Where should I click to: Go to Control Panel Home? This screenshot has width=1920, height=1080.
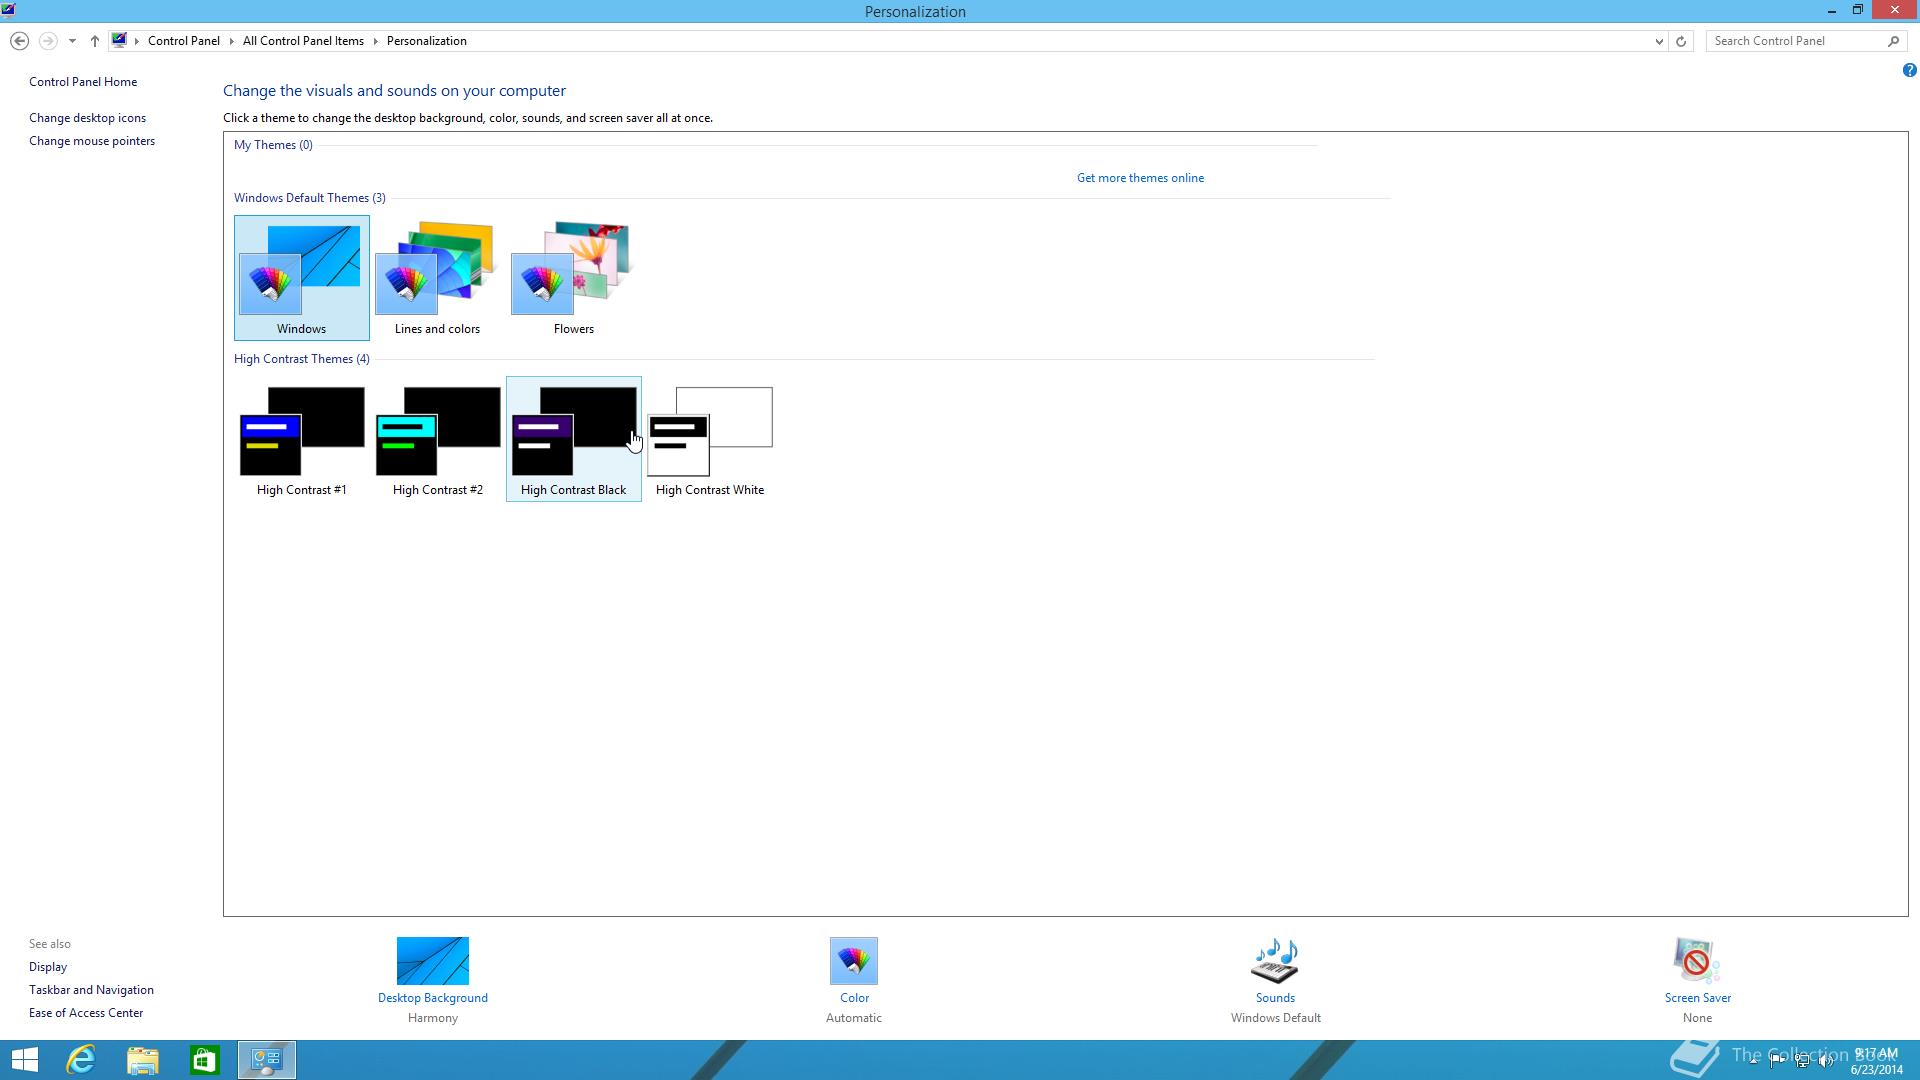click(x=83, y=82)
